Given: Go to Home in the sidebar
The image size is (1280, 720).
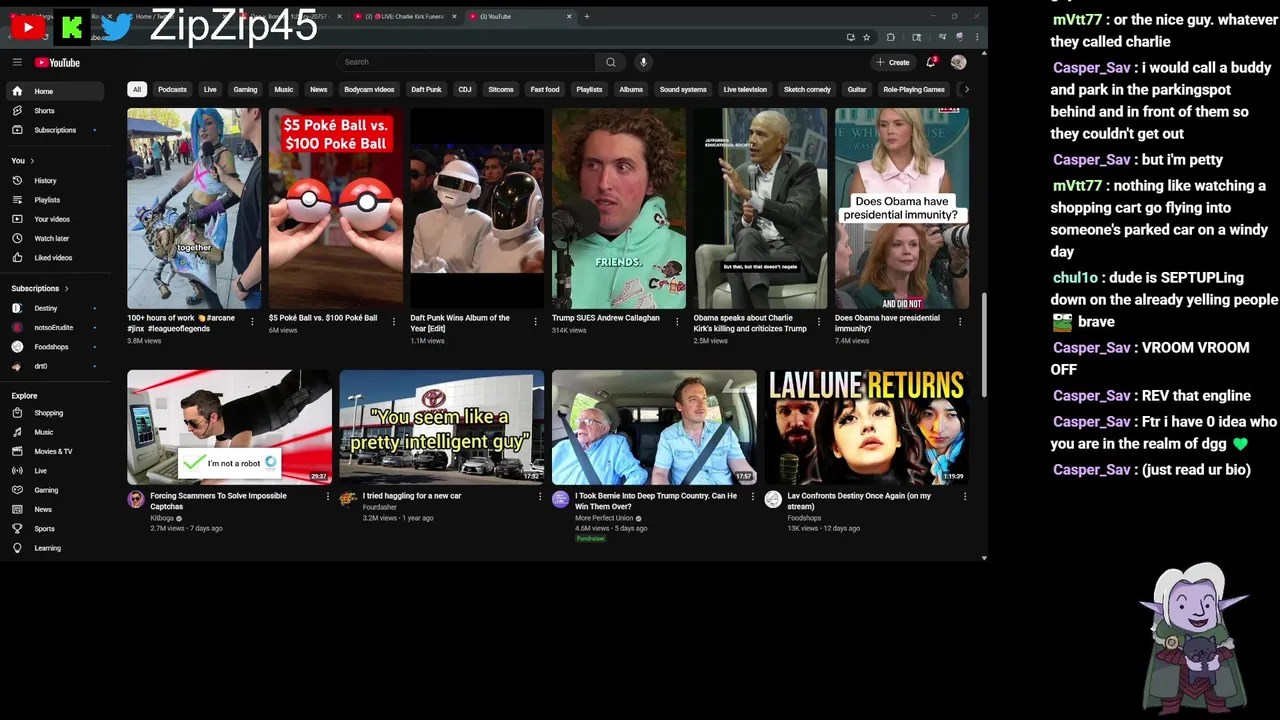Looking at the screenshot, I should (x=56, y=91).
